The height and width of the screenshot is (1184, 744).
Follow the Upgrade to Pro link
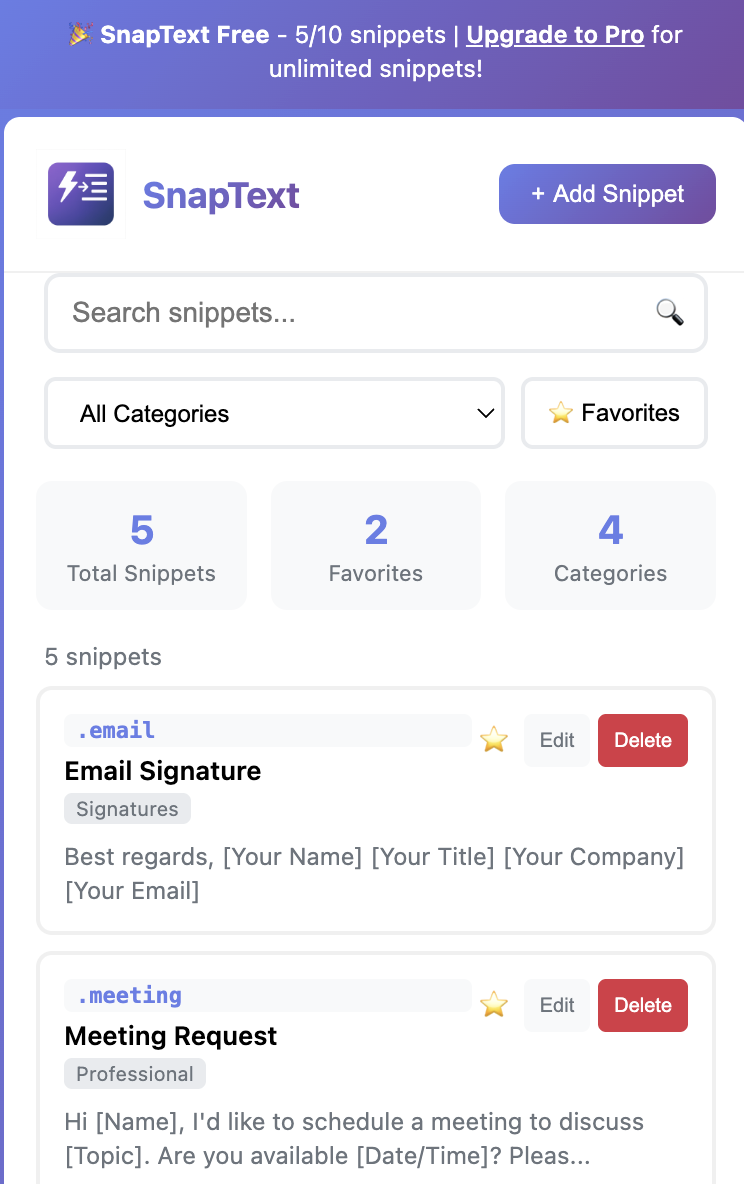tap(555, 35)
